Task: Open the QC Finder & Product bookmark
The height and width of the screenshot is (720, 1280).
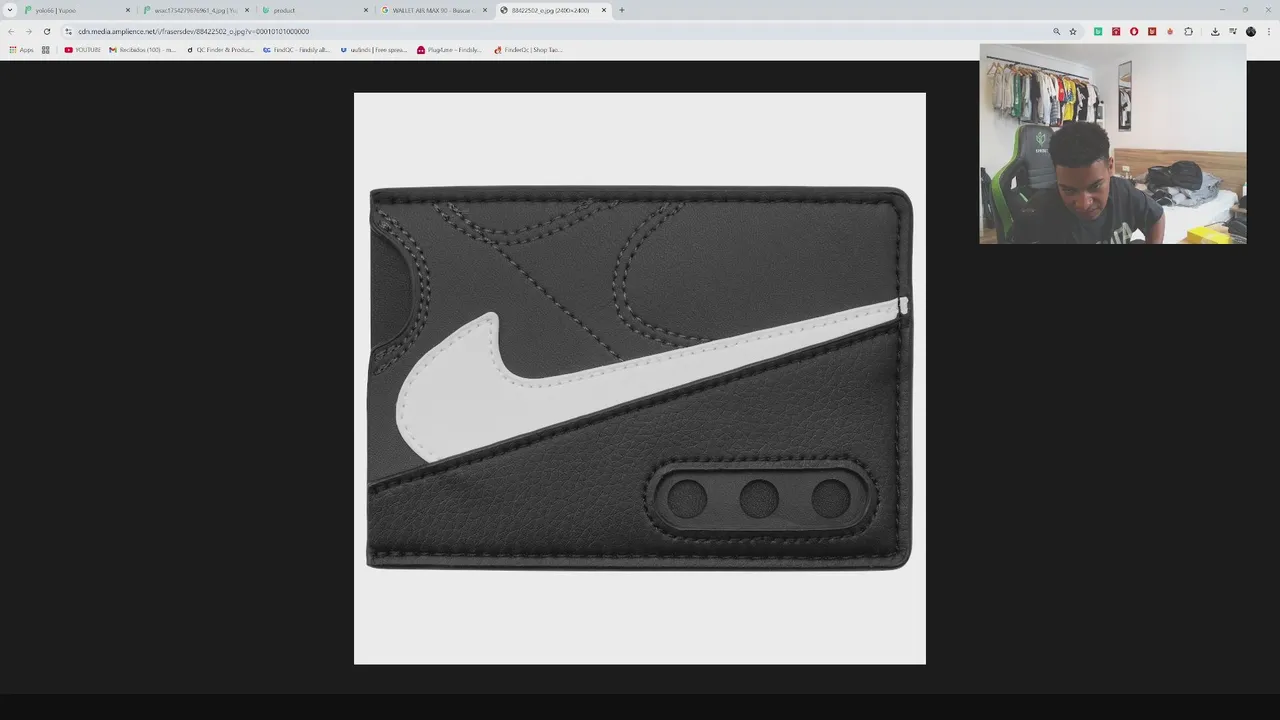Action: pos(221,49)
